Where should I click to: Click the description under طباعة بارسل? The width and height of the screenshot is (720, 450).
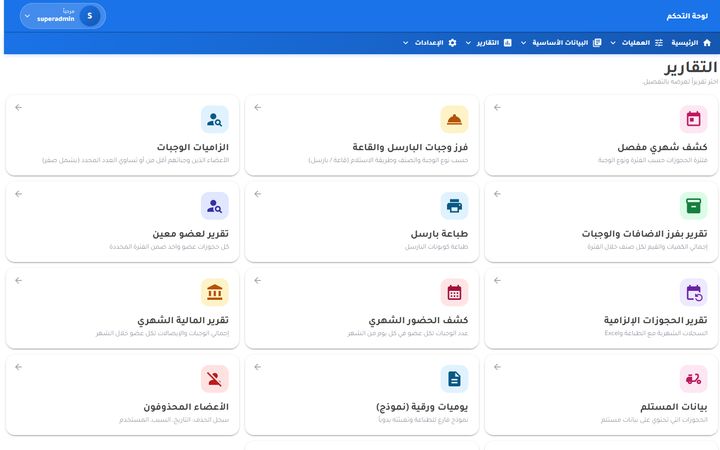pos(436,247)
